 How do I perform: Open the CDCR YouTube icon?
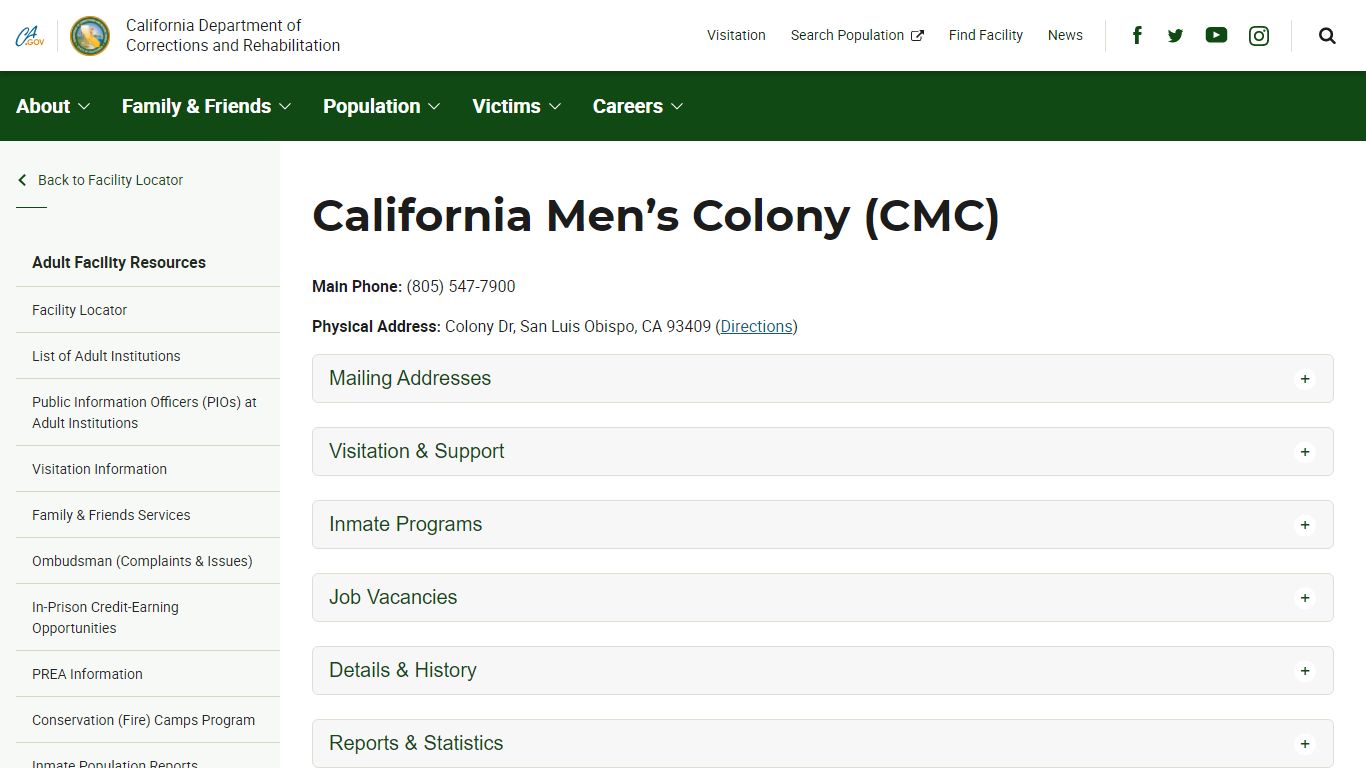1216,35
